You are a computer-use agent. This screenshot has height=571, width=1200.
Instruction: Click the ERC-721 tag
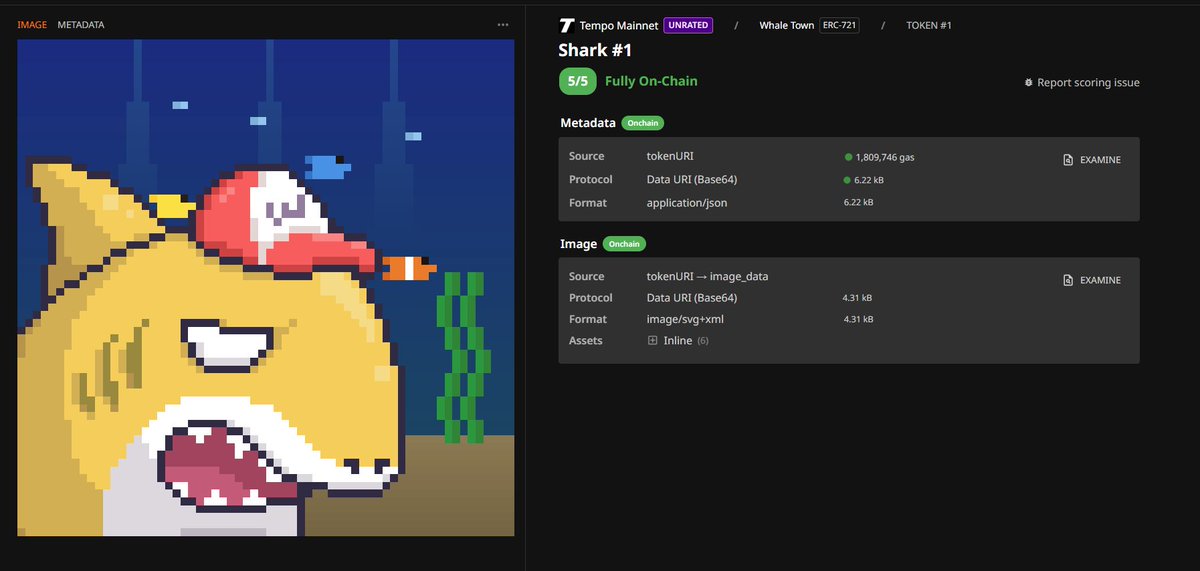(839, 25)
